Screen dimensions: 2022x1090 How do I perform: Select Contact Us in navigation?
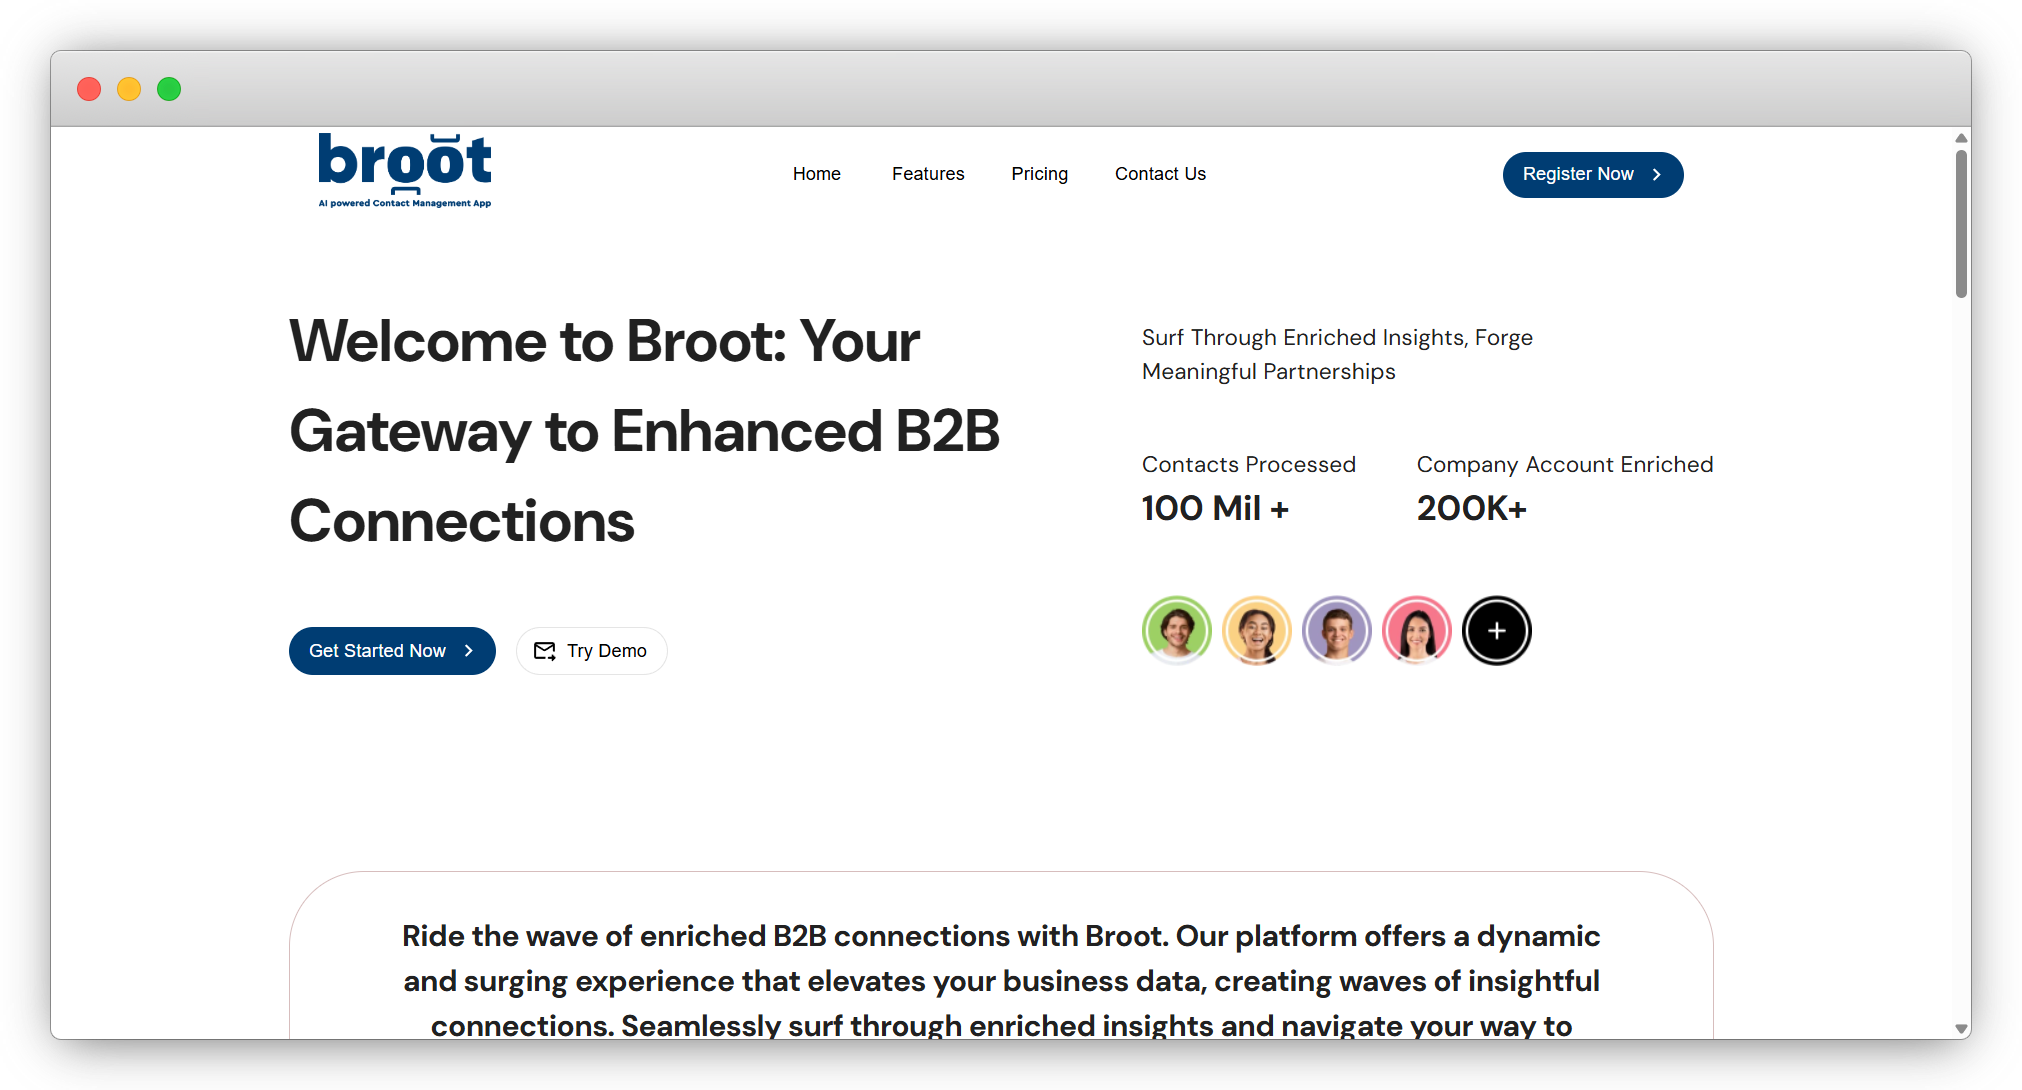coord(1160,174)
